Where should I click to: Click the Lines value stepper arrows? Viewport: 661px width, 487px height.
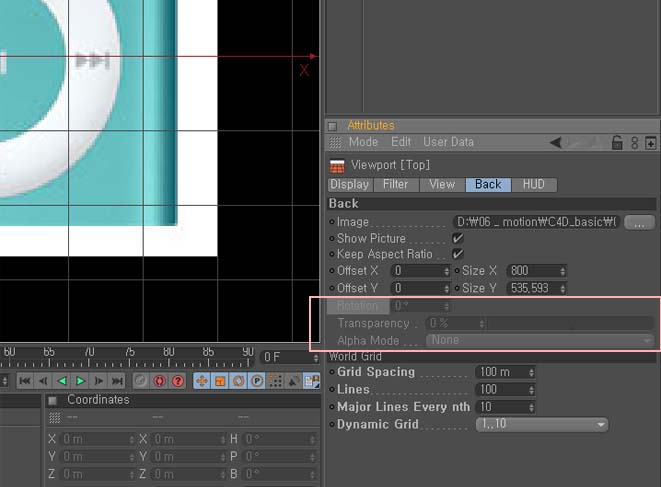point(532,390)
